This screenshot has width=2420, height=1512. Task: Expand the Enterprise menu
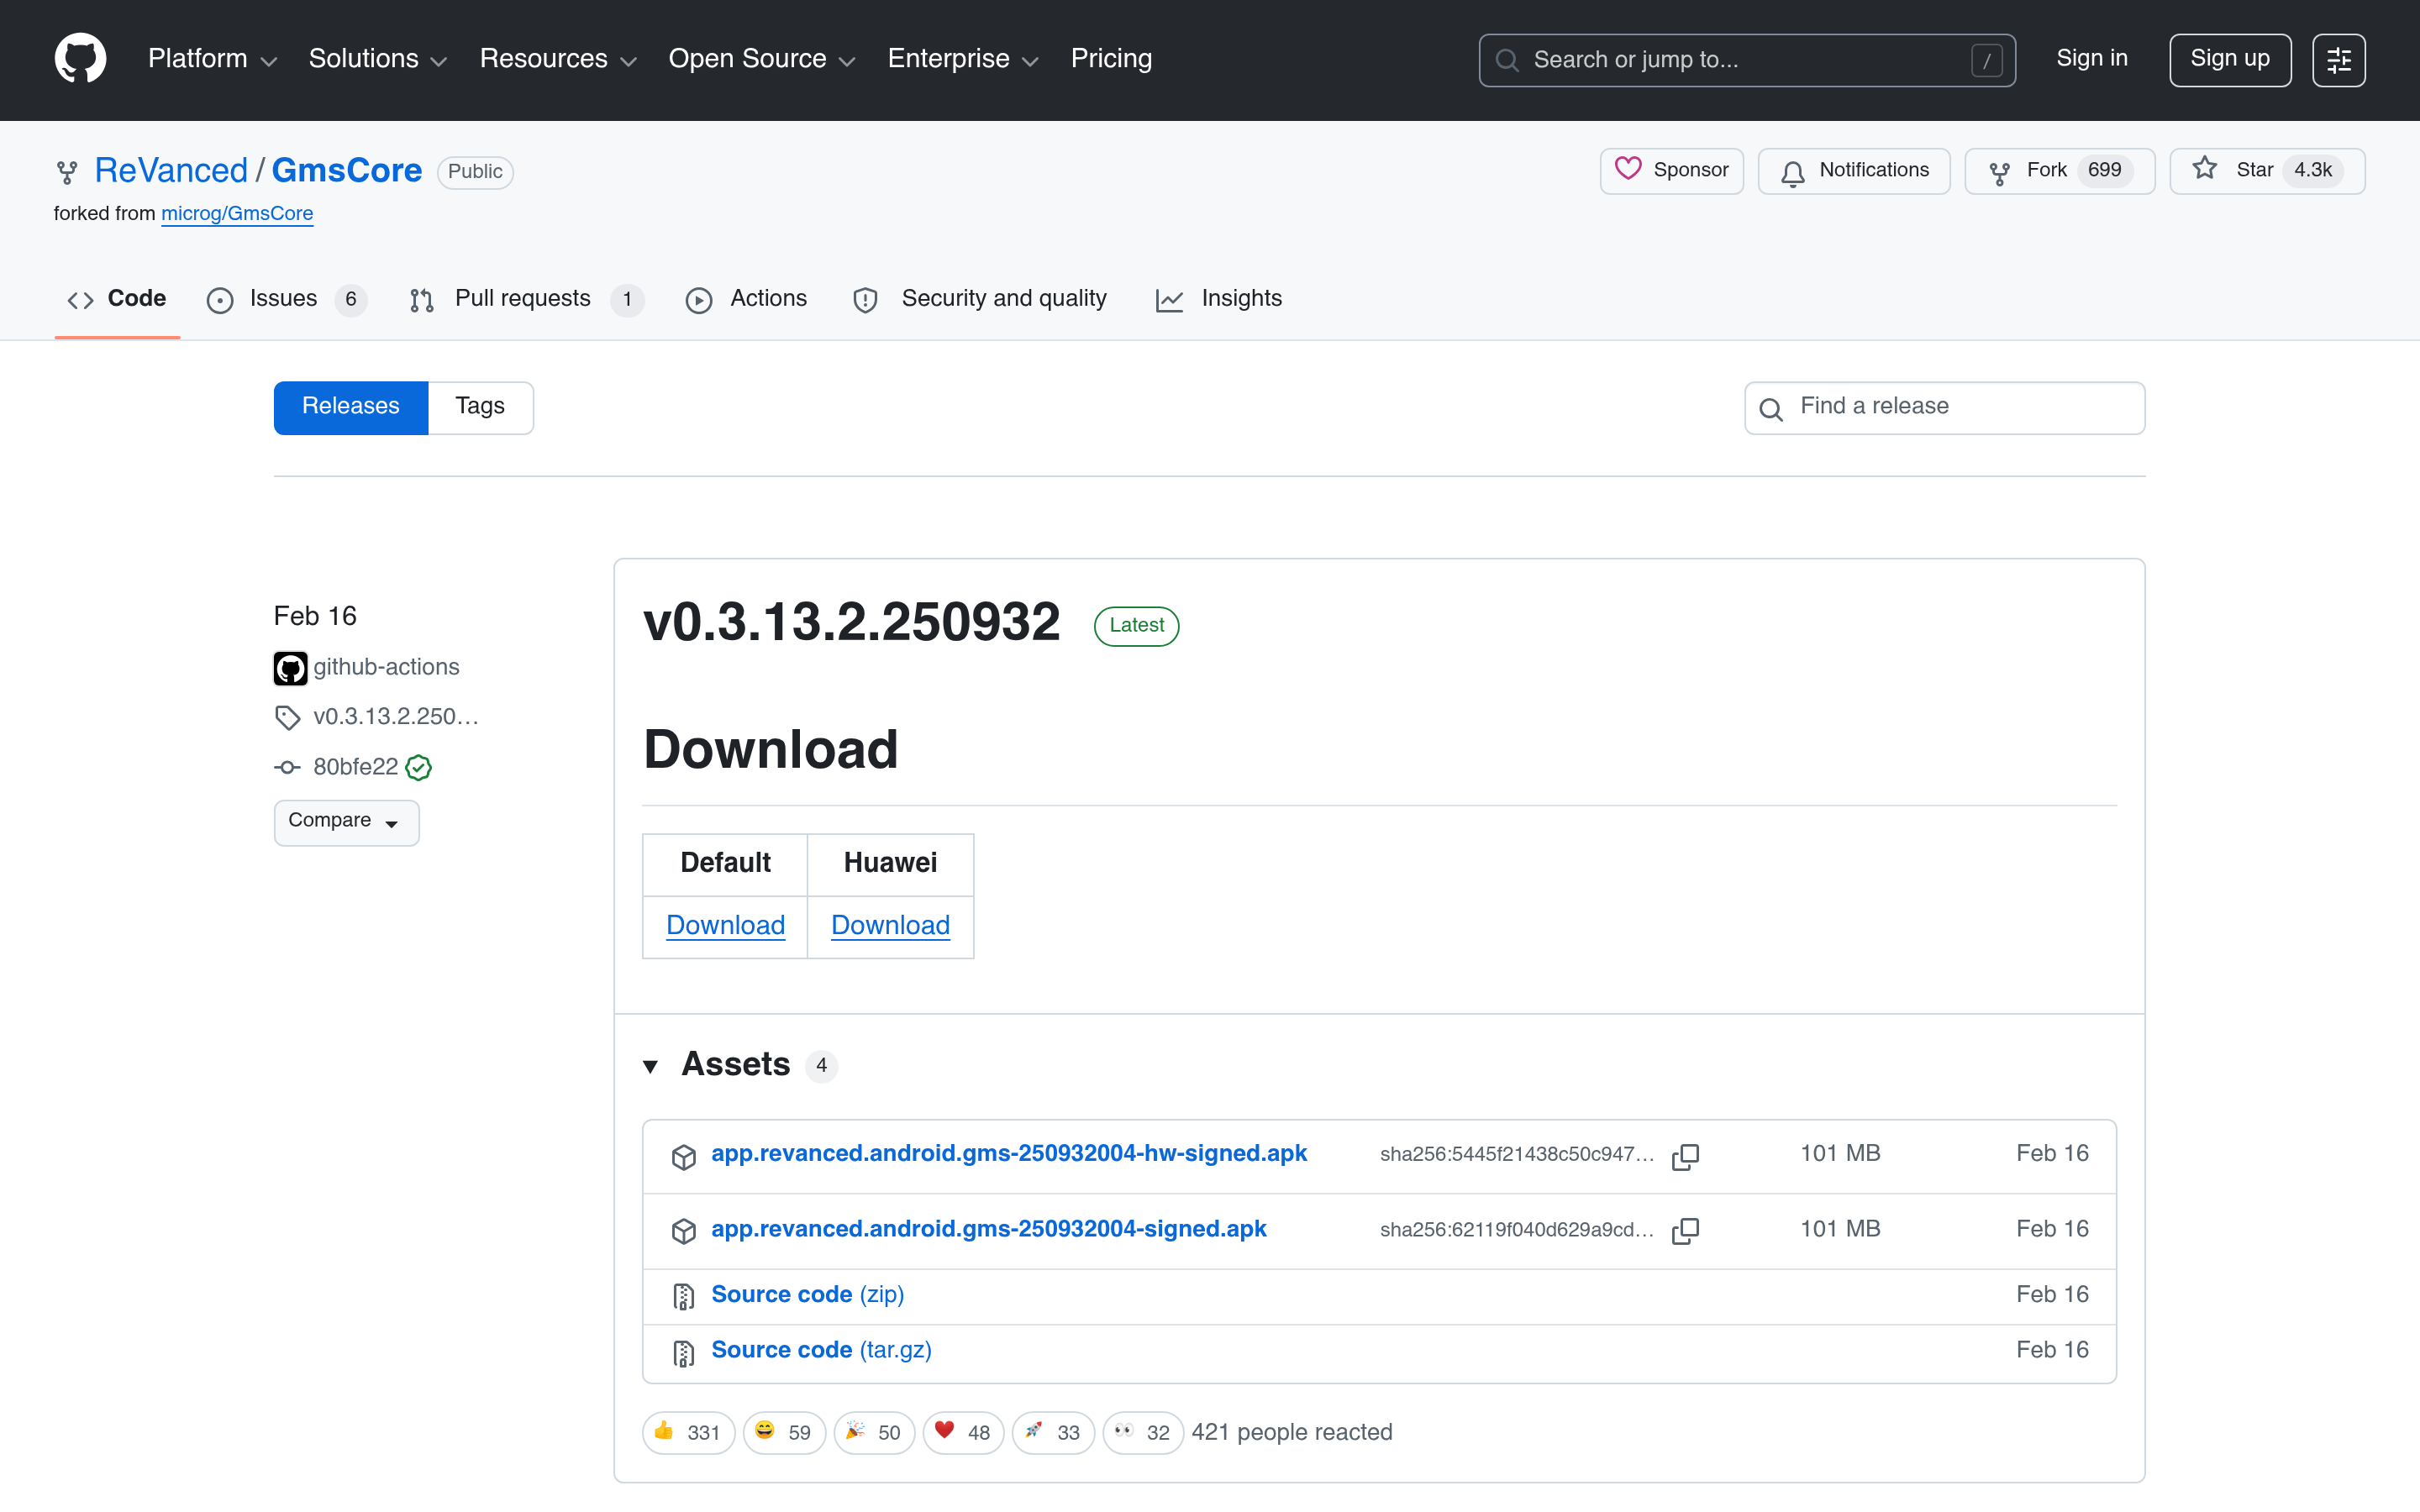[963, 59]
